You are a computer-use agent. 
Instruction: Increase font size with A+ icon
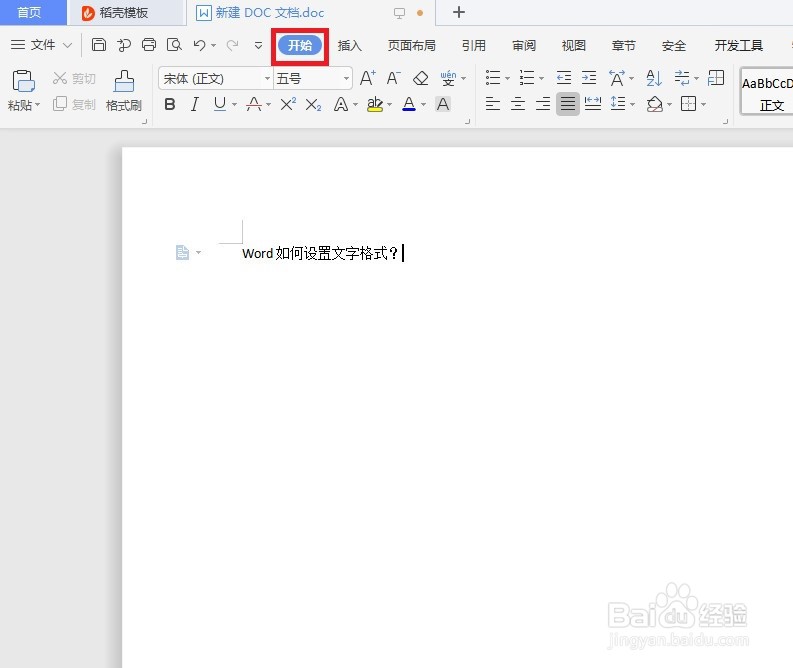368,78
